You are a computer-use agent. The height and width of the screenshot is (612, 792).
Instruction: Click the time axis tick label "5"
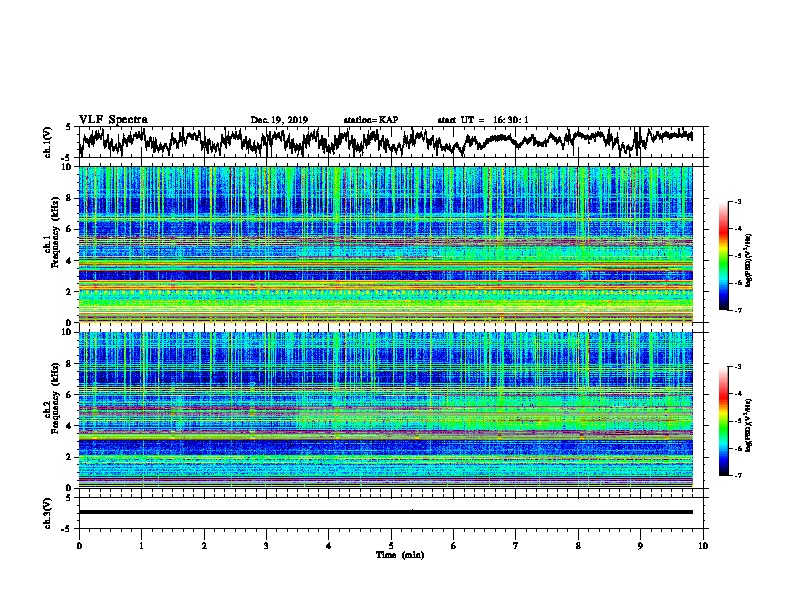coord(391,545)
